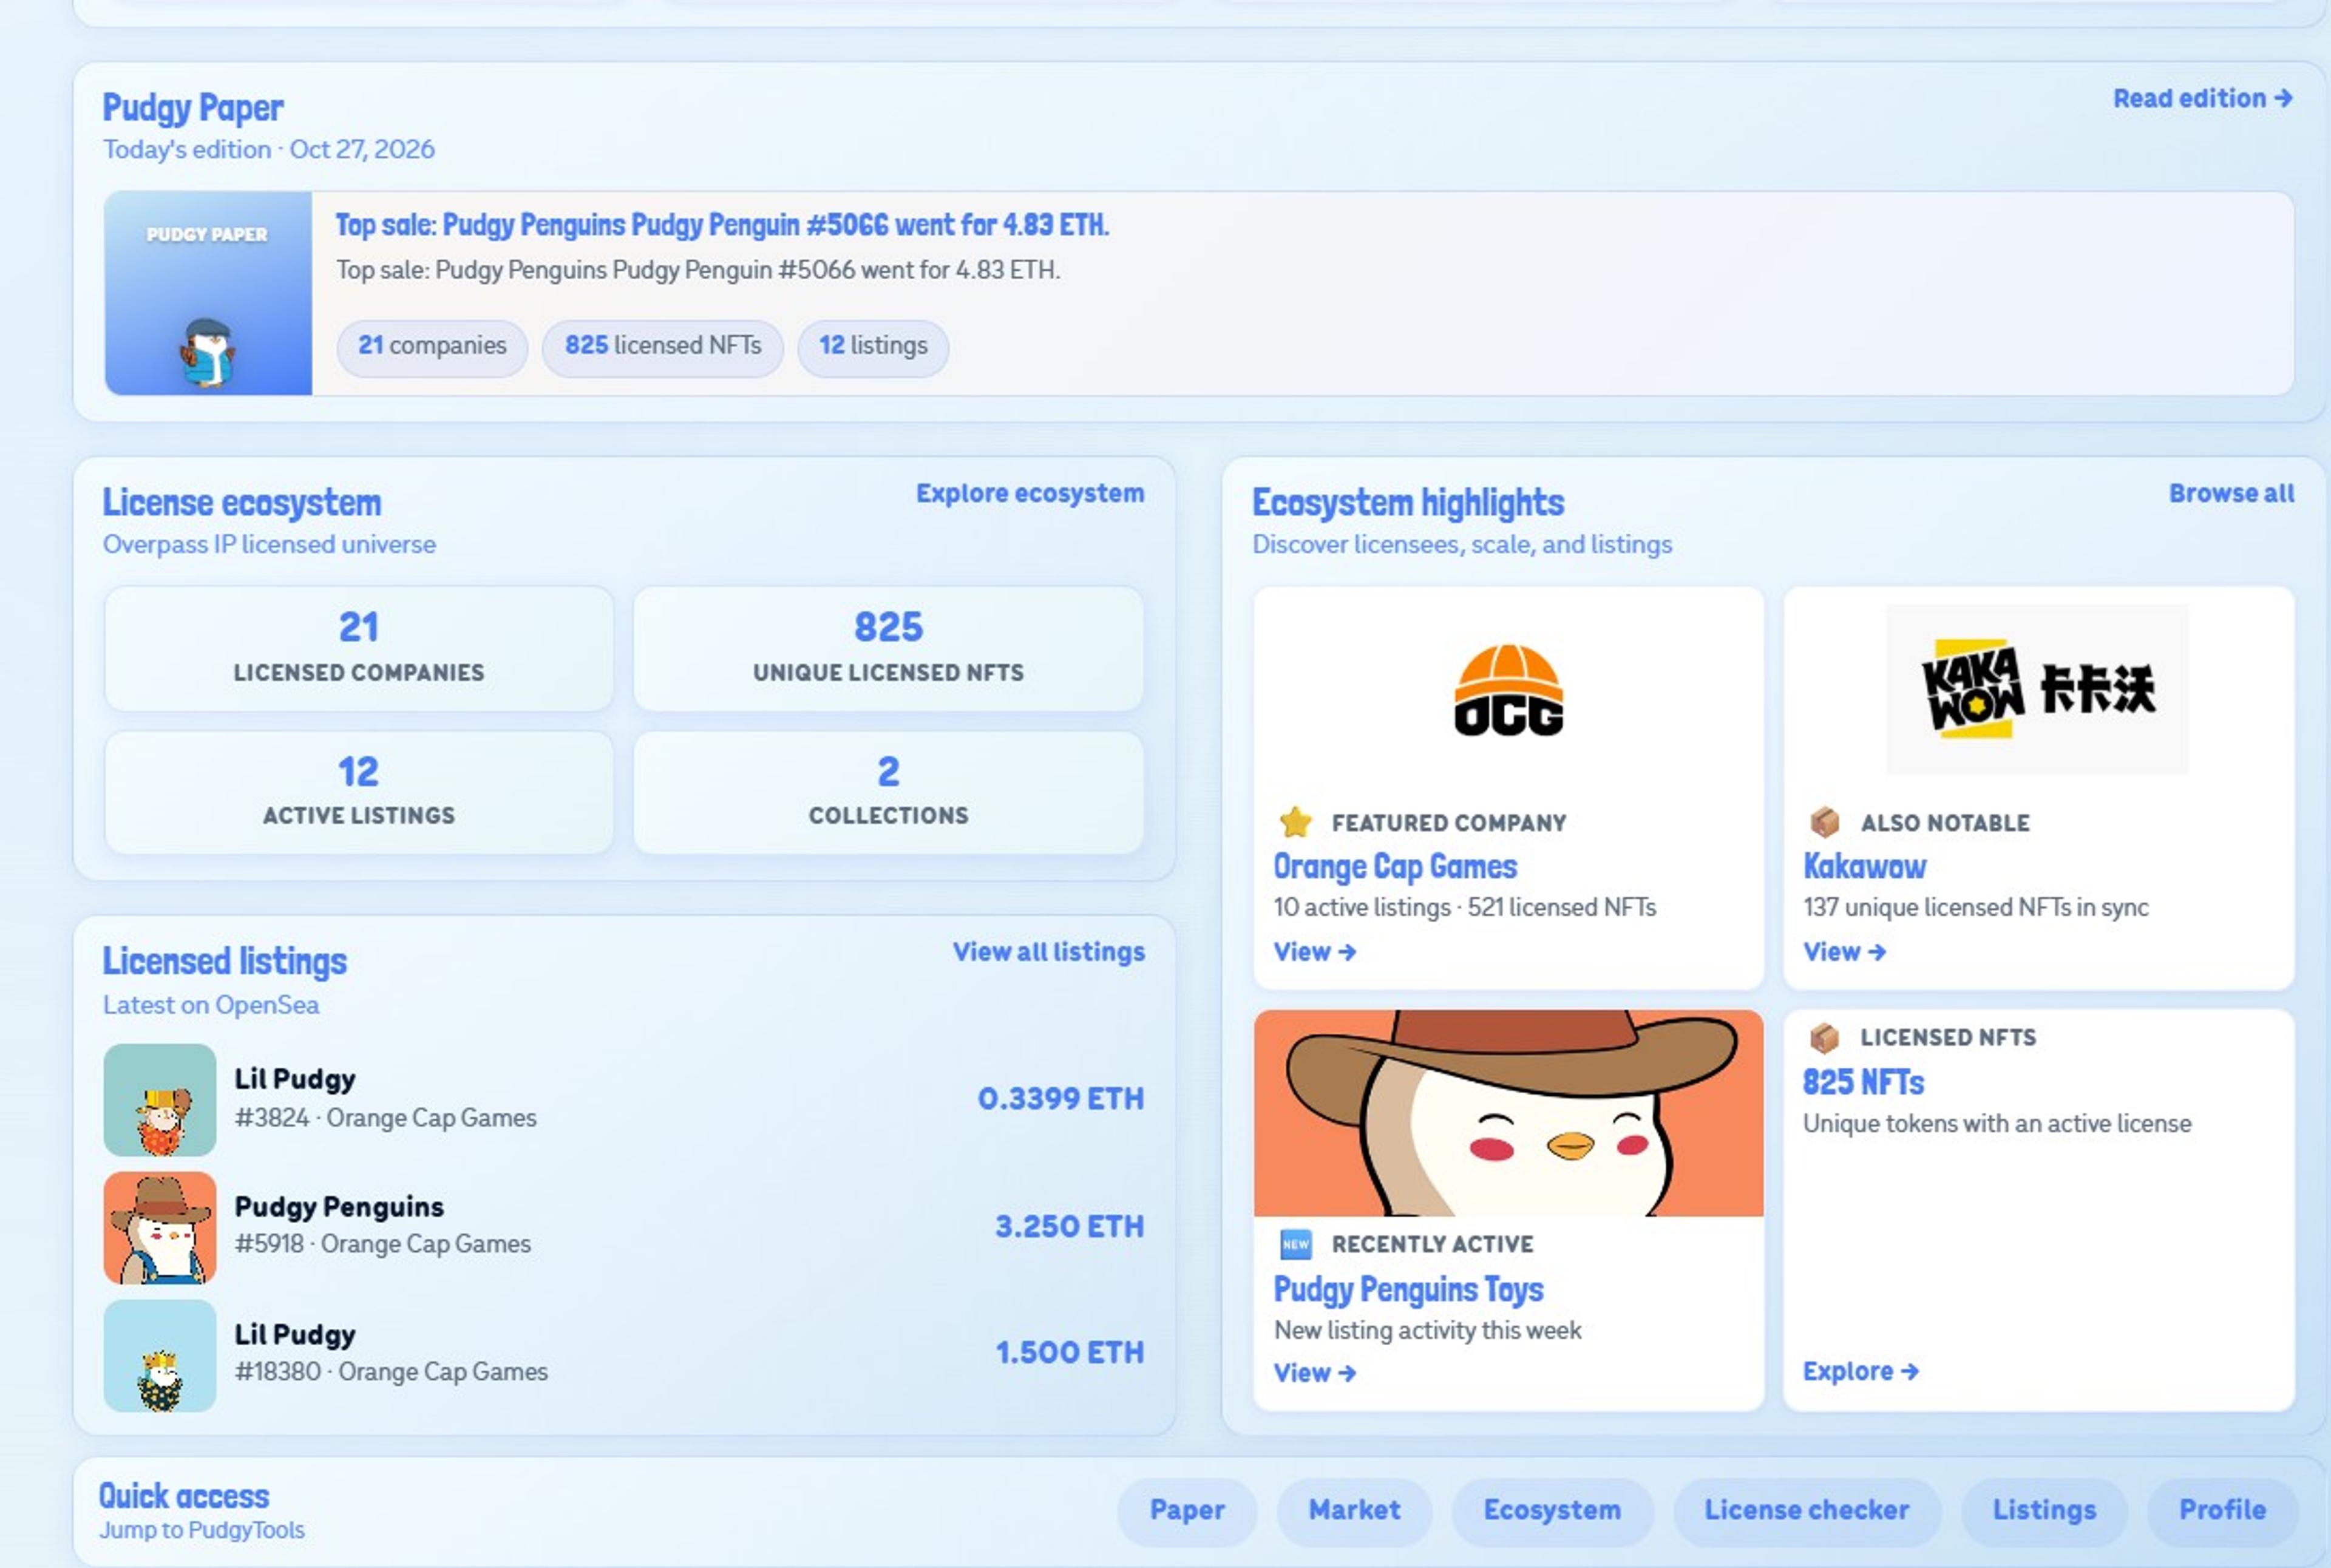Click the Kakawow logo image

(x=2037, y=689)
